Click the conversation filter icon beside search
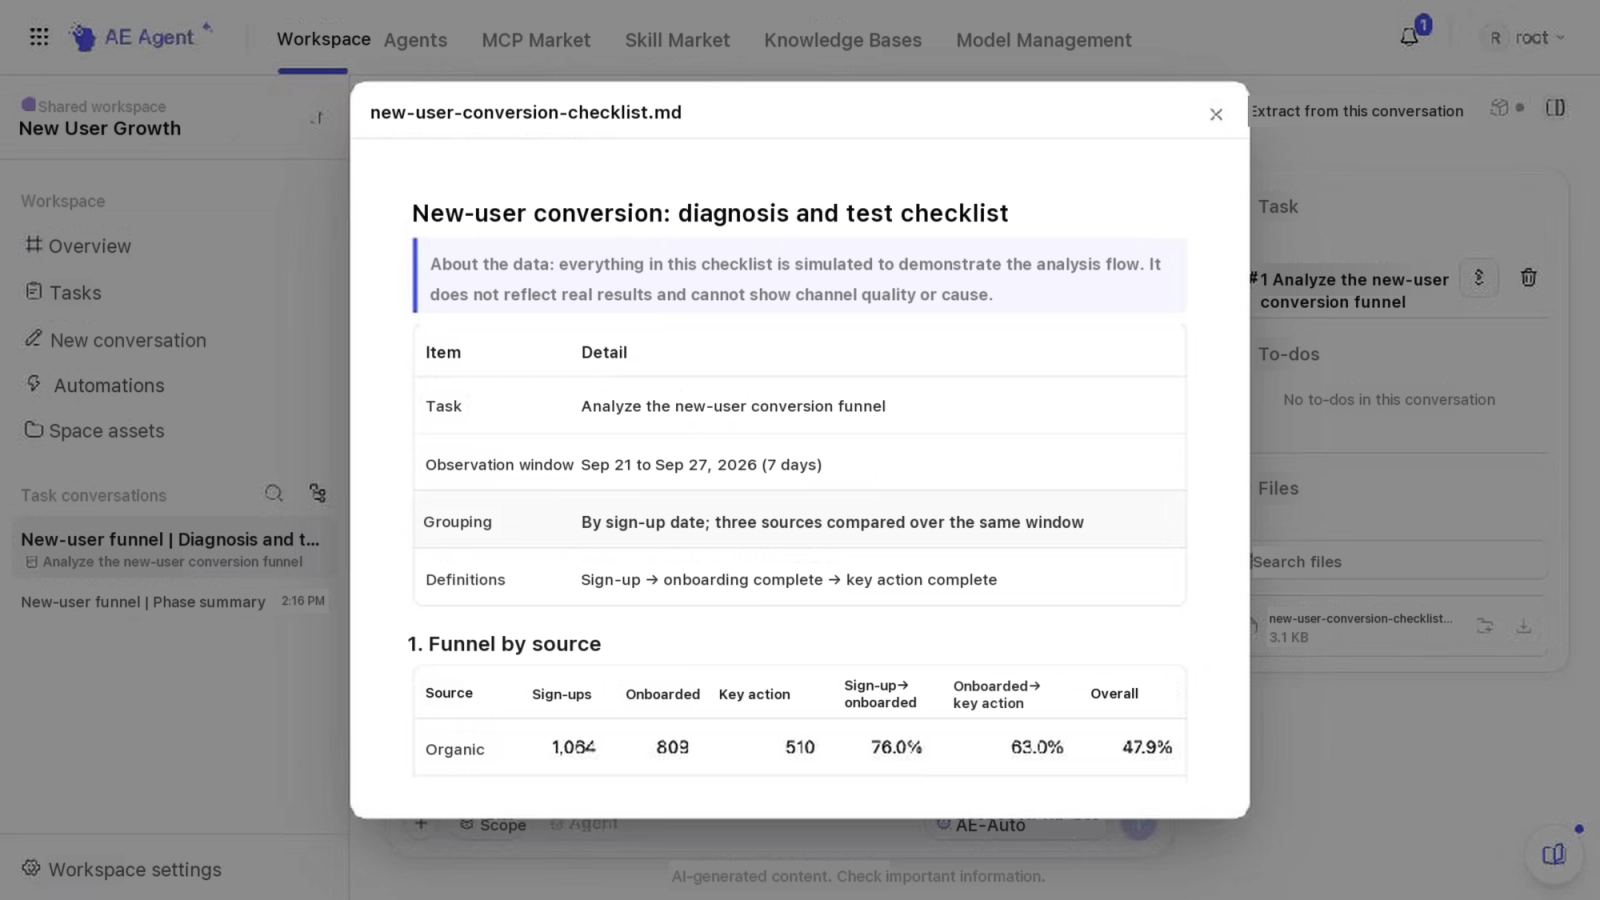 coord(318,493)
